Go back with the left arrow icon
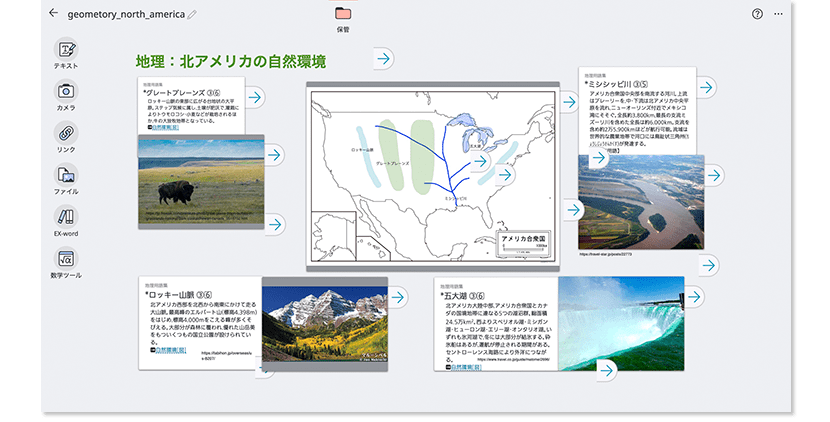This screenshot has width=830, height=422. tap(53, 13)
